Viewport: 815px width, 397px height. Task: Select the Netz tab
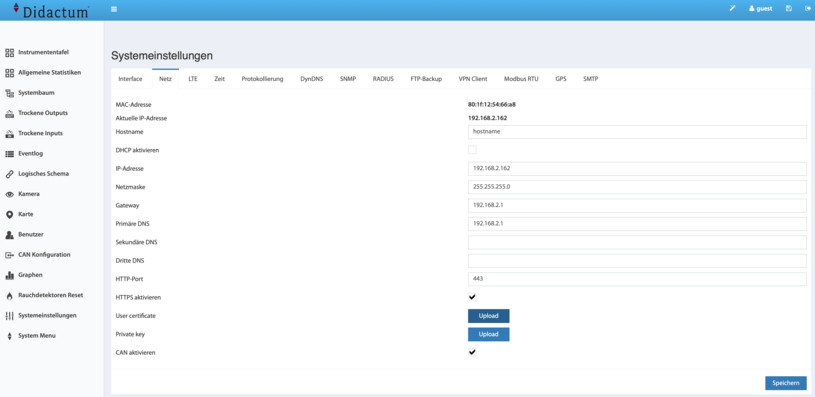(x=165, y=79)
